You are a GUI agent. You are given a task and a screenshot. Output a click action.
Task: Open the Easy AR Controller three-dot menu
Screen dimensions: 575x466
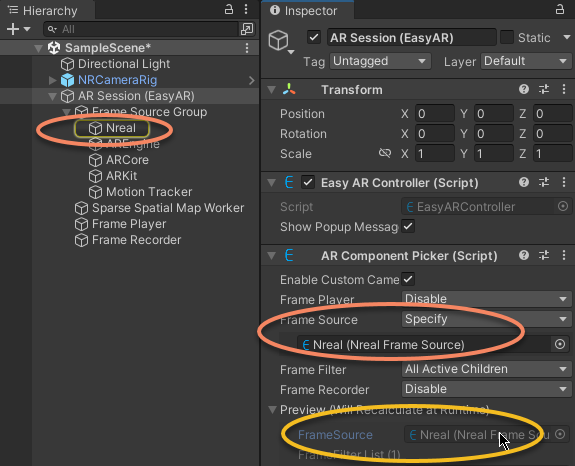[x=564, y=182]
